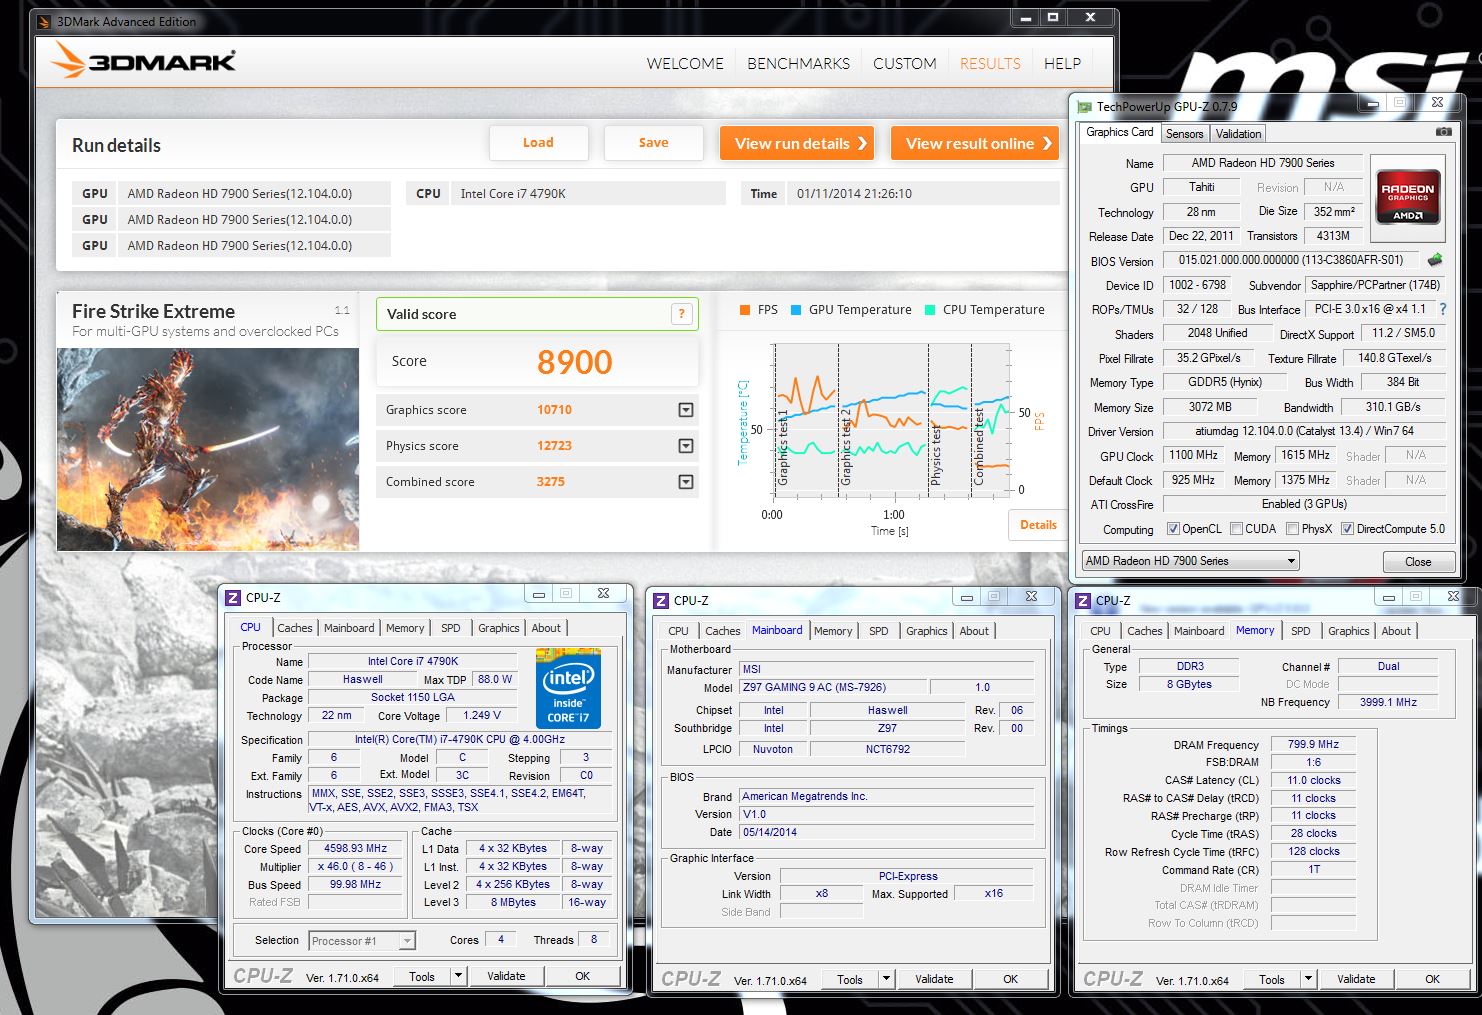This screenshot has width=1482, height=1015.
Task: Click the RESULTS tab in 3DMark
Action: [x=990, y=63]
